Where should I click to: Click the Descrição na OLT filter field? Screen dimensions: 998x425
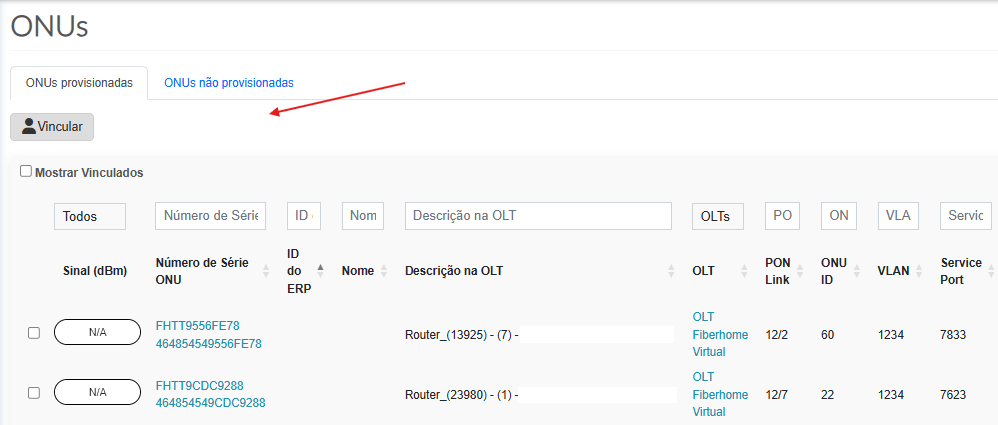[538, 216]
